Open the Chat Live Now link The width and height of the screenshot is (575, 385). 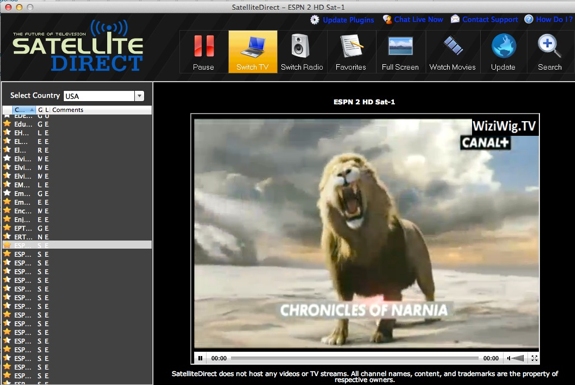pos(418,19)
